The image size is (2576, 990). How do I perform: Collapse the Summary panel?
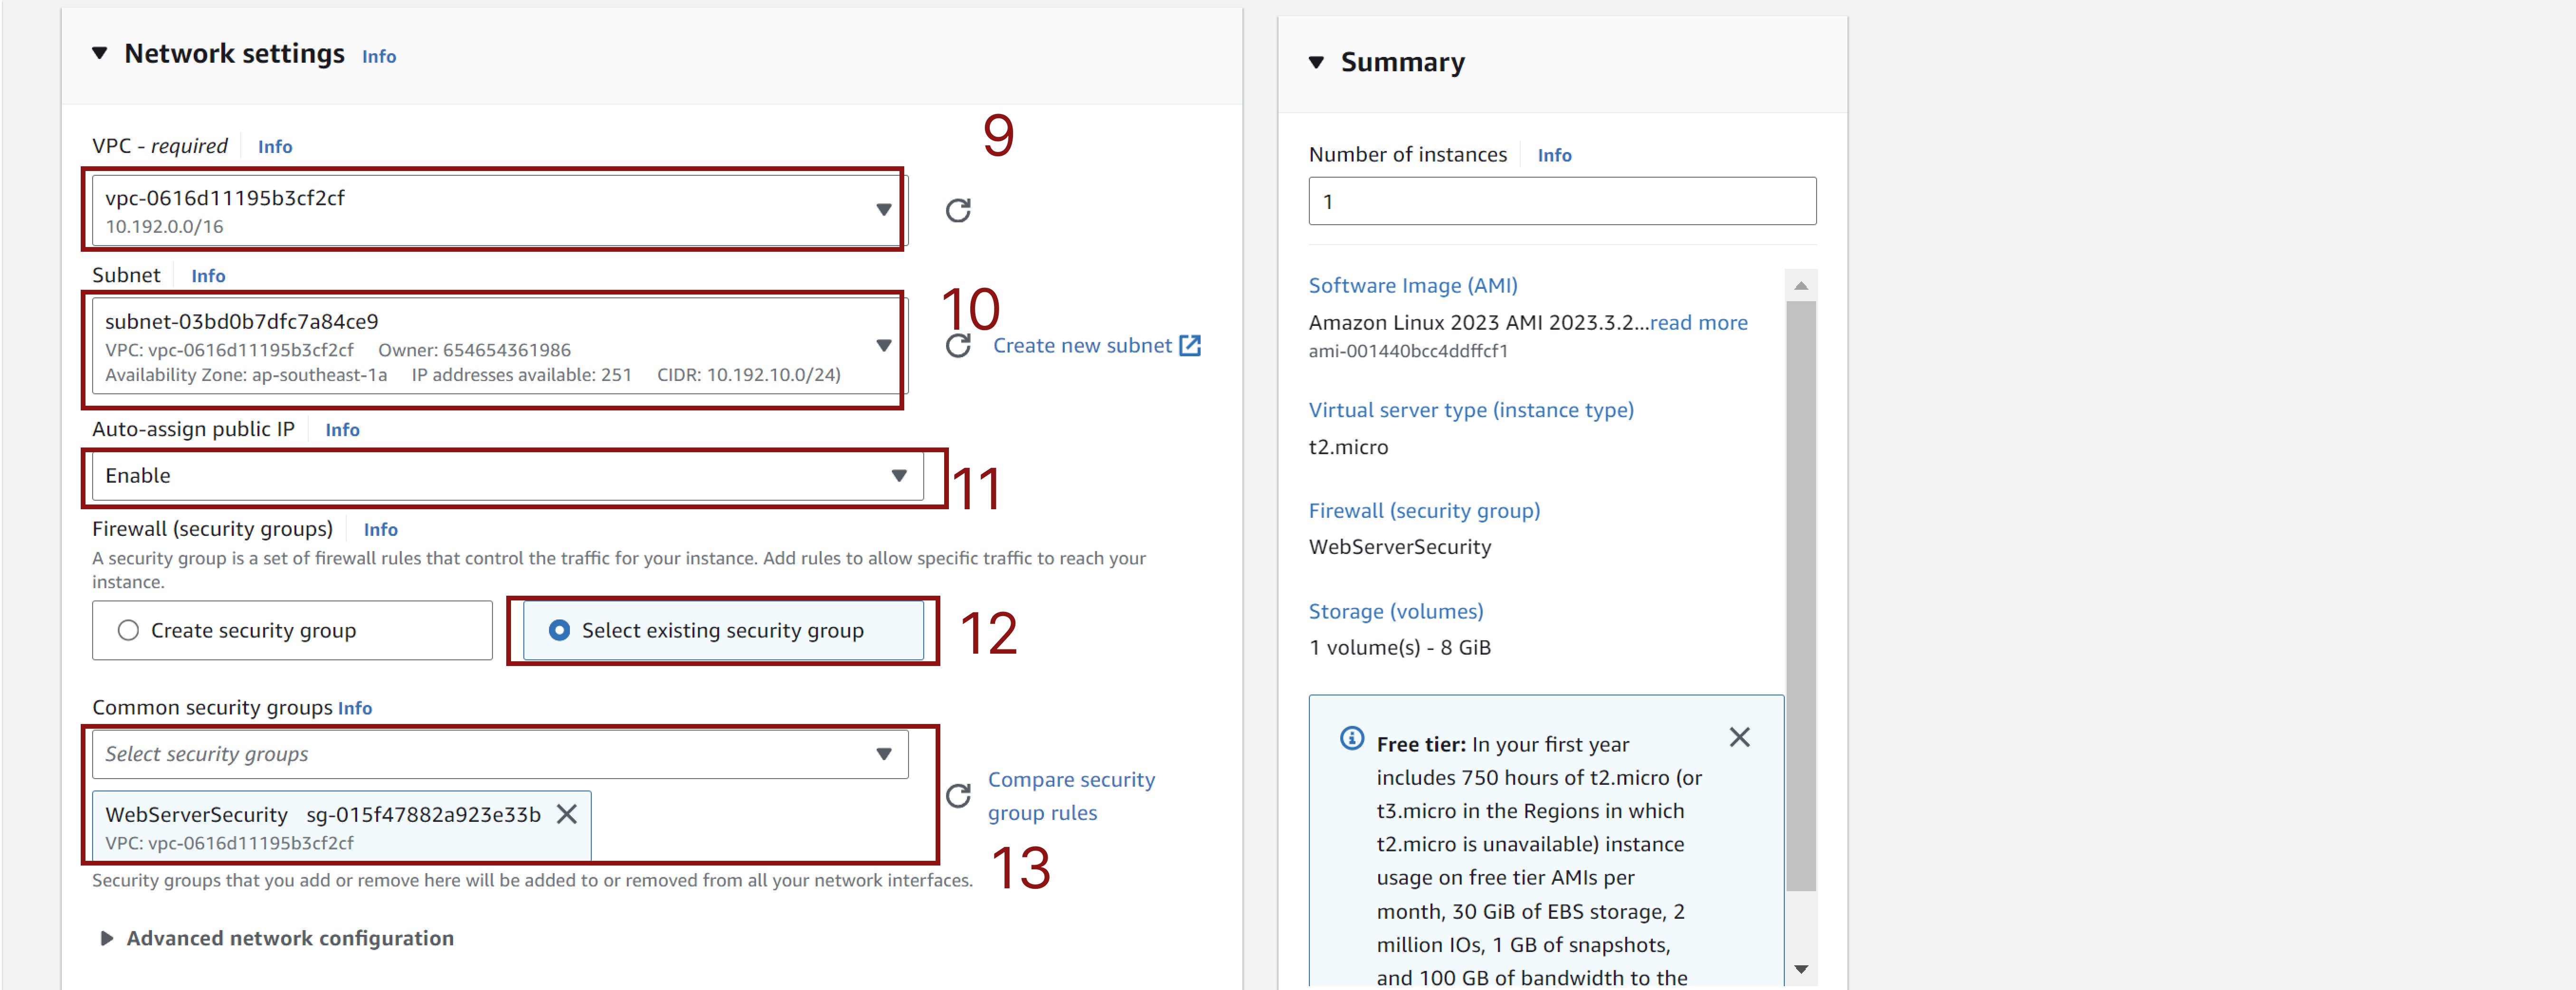tap(1317, 63)
